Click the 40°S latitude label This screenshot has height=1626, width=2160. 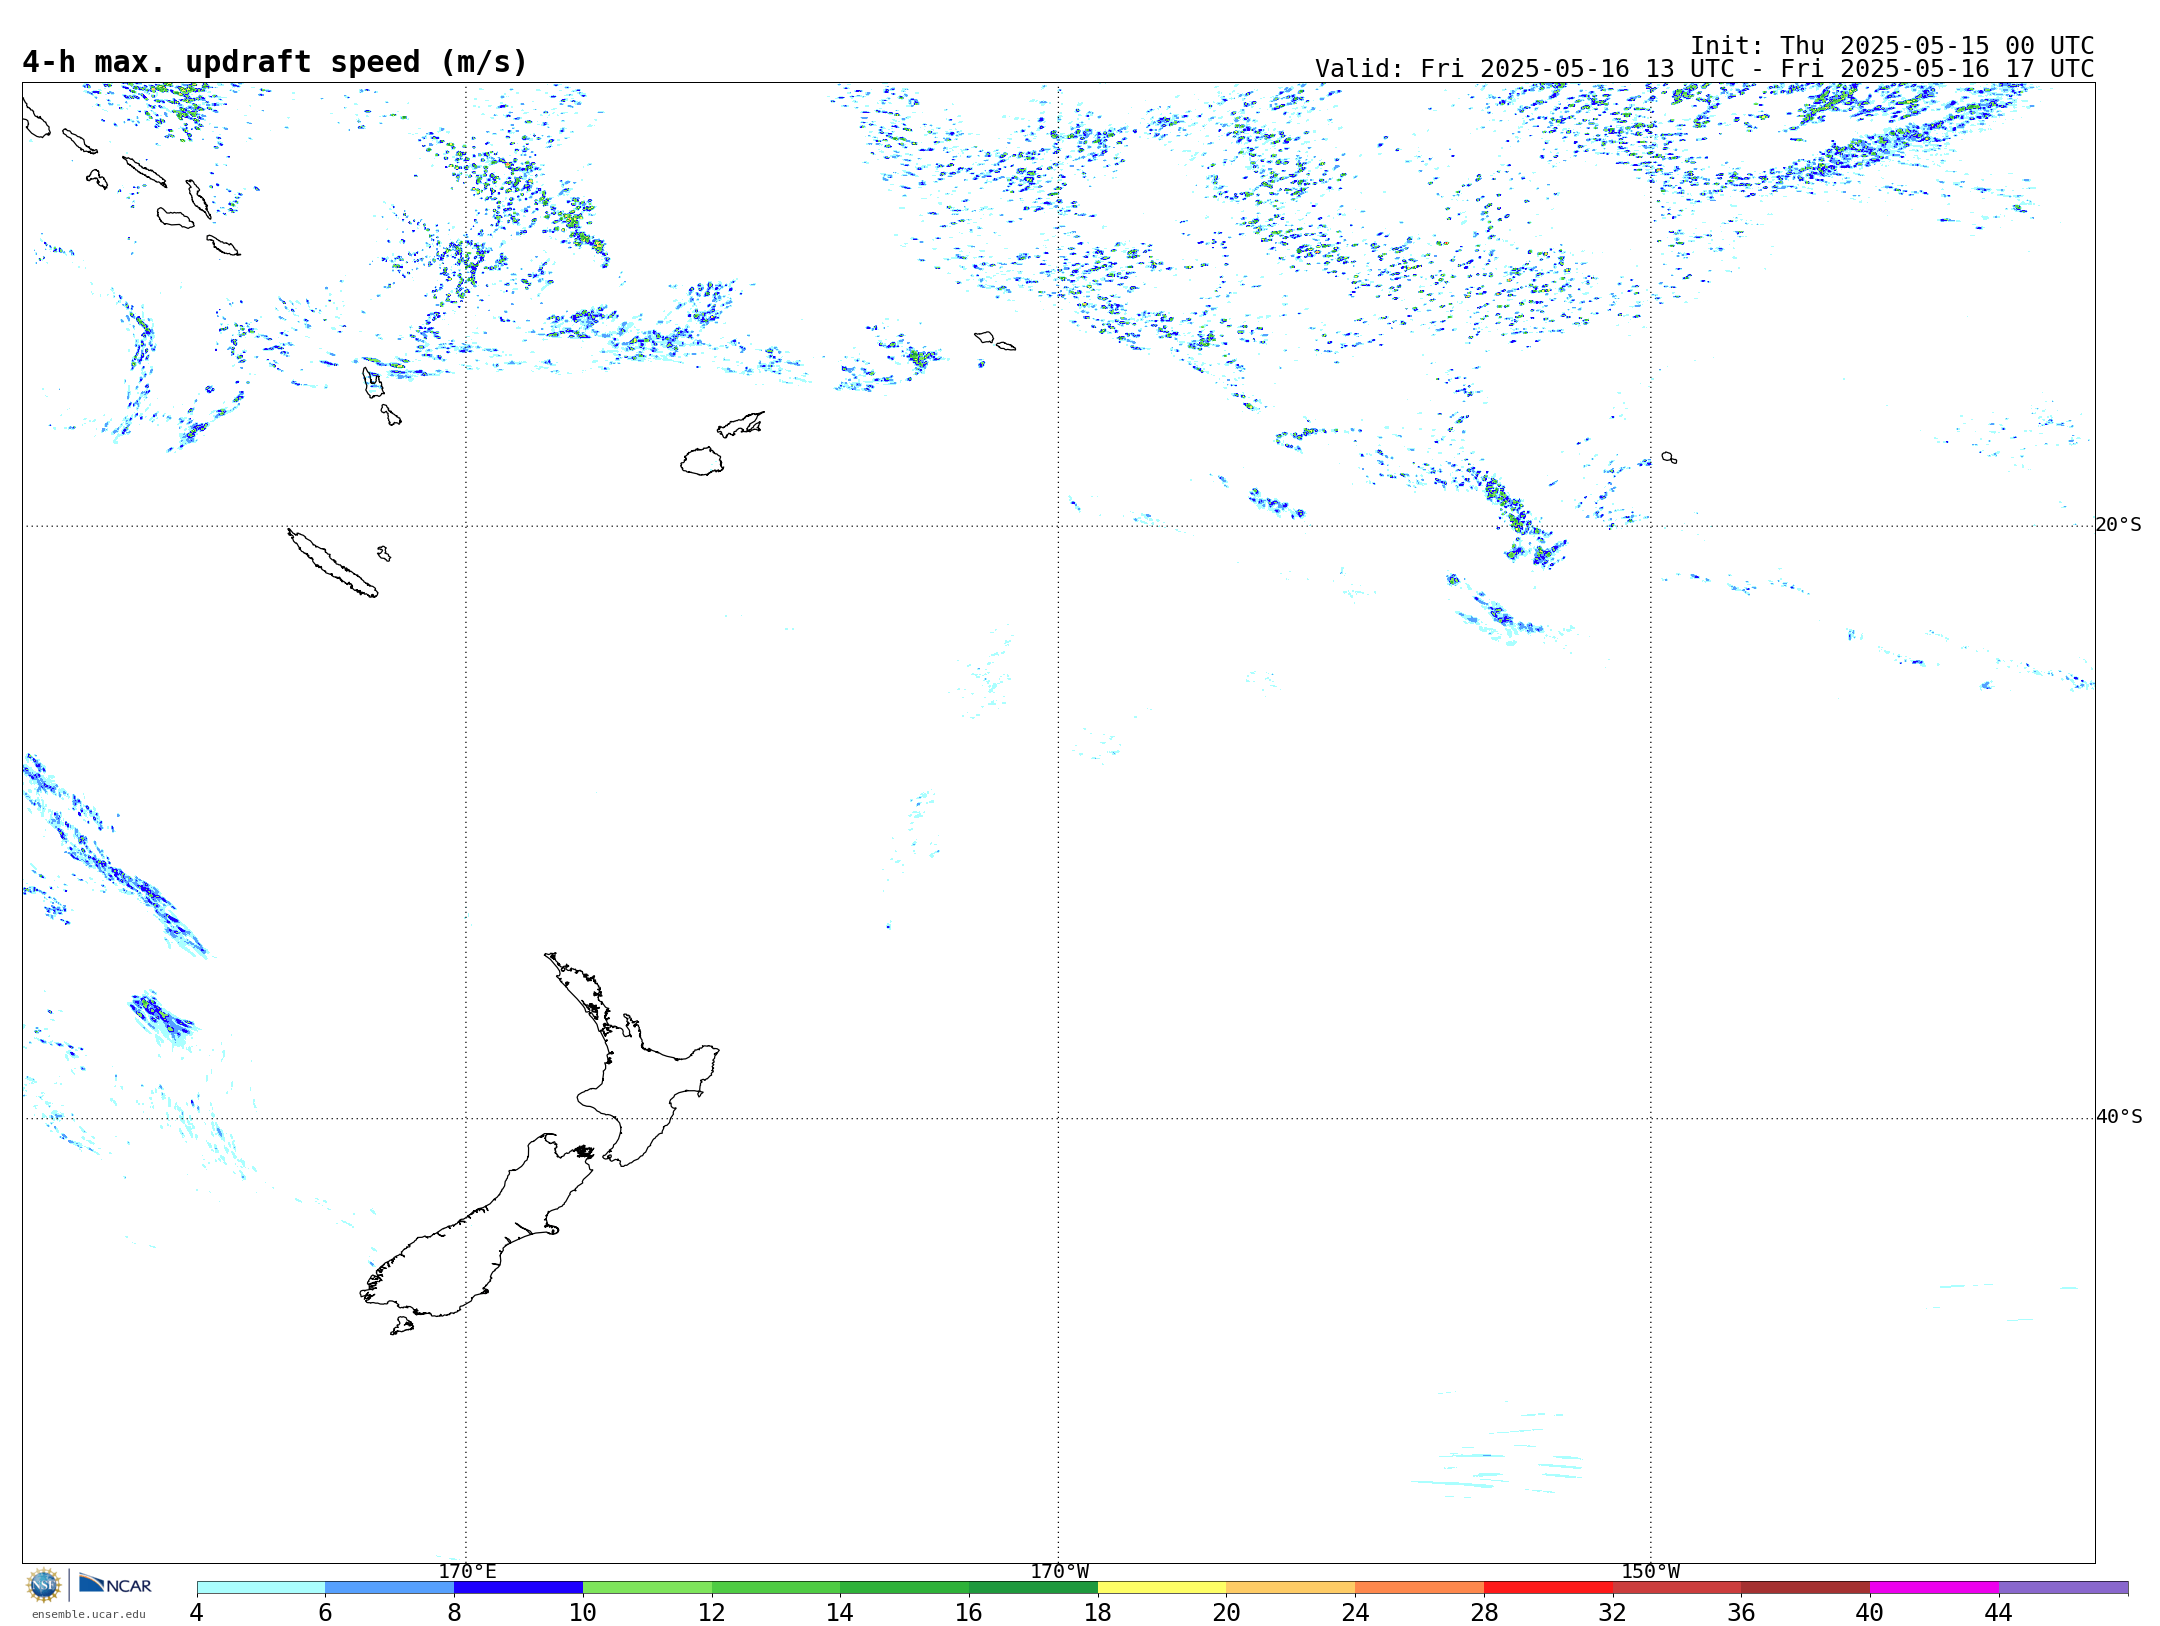2118,1117
